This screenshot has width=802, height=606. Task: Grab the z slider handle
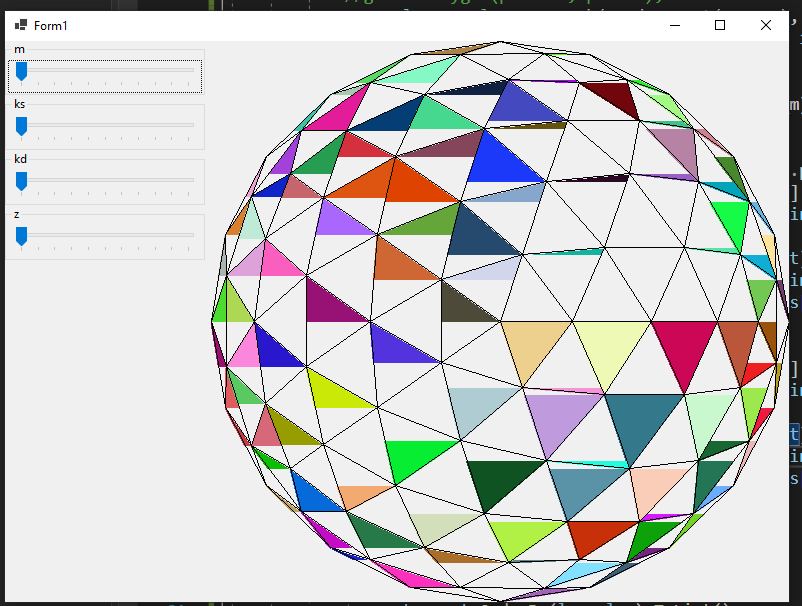pyautogui.click(x=21, y=236)
